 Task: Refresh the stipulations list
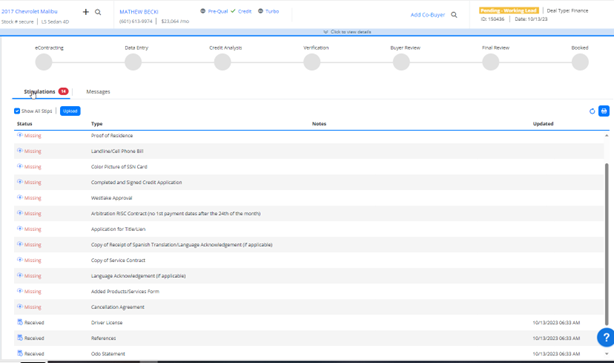(592, 111)
